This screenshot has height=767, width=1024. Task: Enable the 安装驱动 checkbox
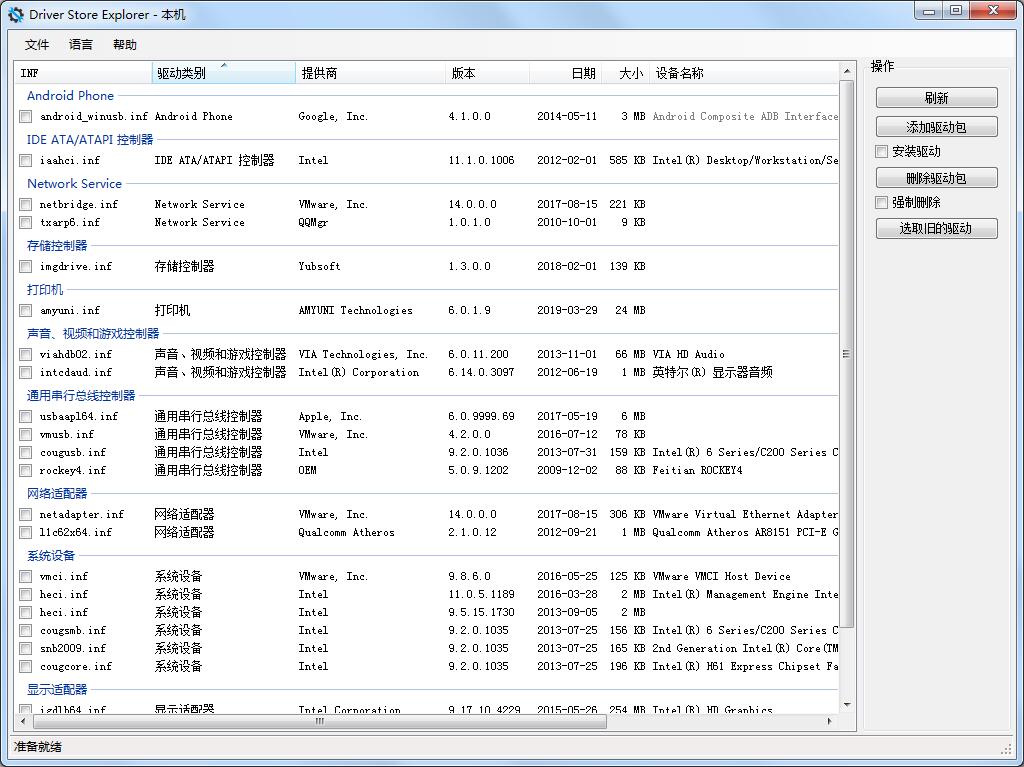point(879,153)
